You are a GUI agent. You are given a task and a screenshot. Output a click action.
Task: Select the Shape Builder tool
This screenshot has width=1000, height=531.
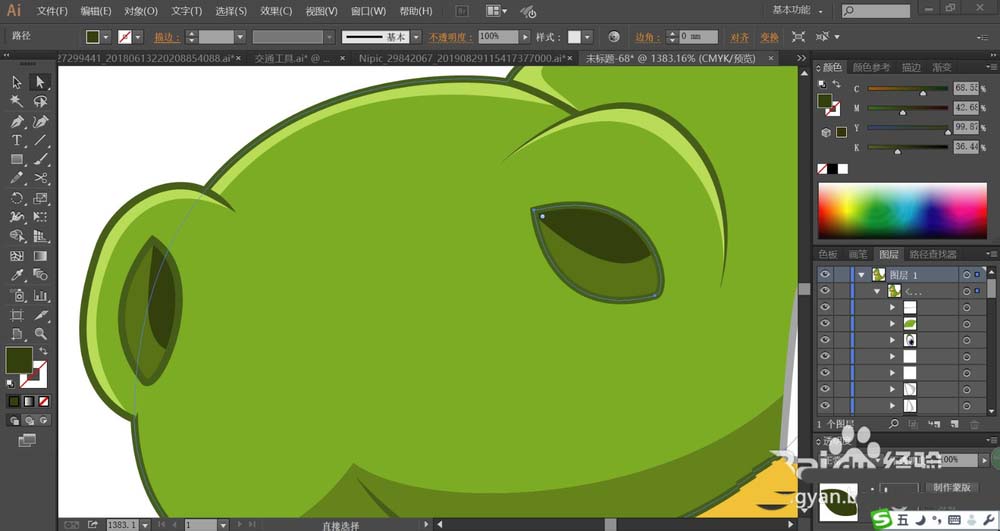click(x=17, y=236)
